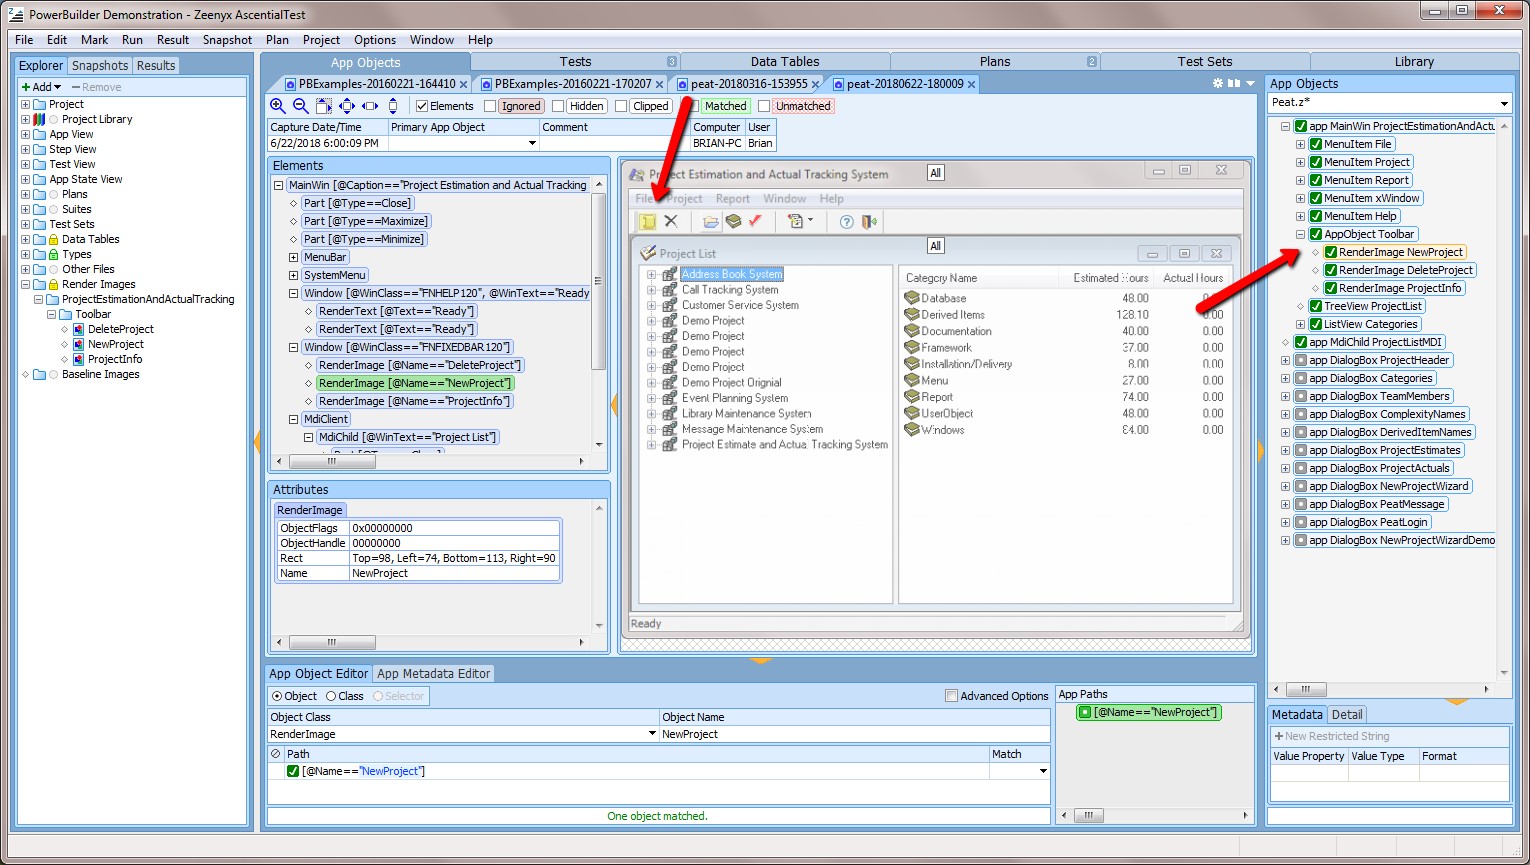The image size is (1530, 865).
Task: Click the fit-to-width arrows icon
Action: (369, 106)
